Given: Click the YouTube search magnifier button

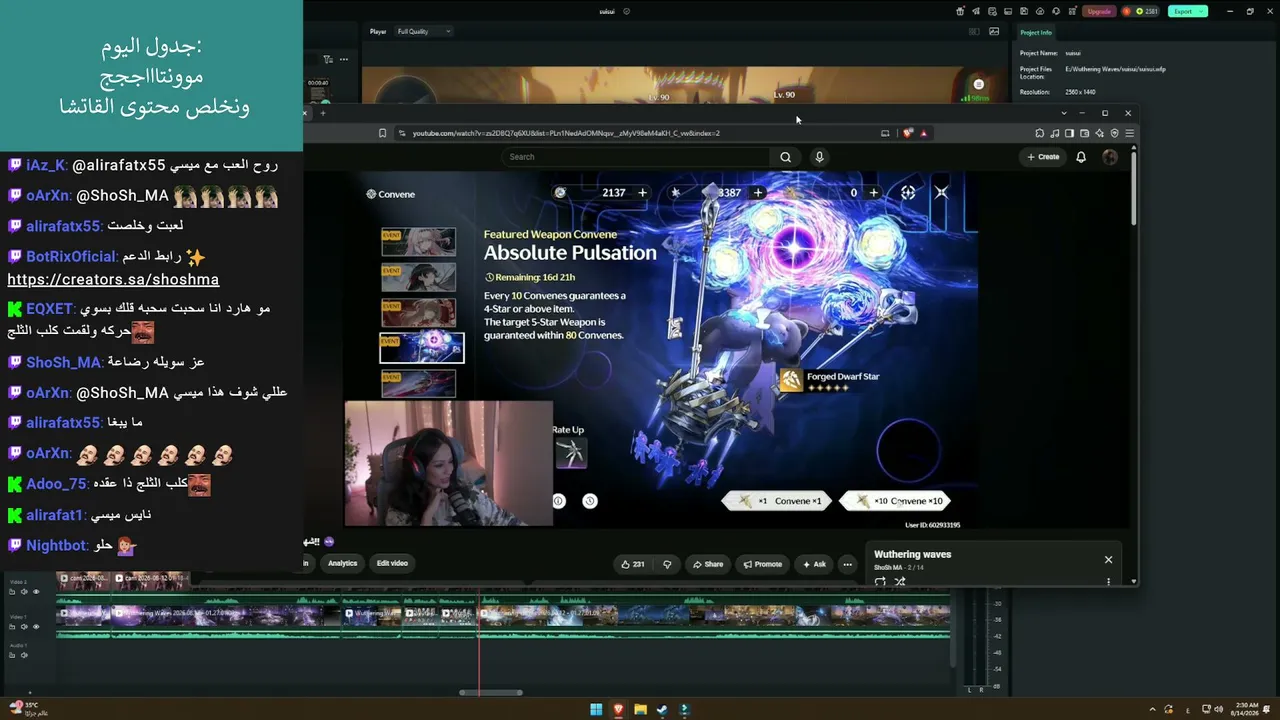Looking at the screenshot, I should point(785,157).
